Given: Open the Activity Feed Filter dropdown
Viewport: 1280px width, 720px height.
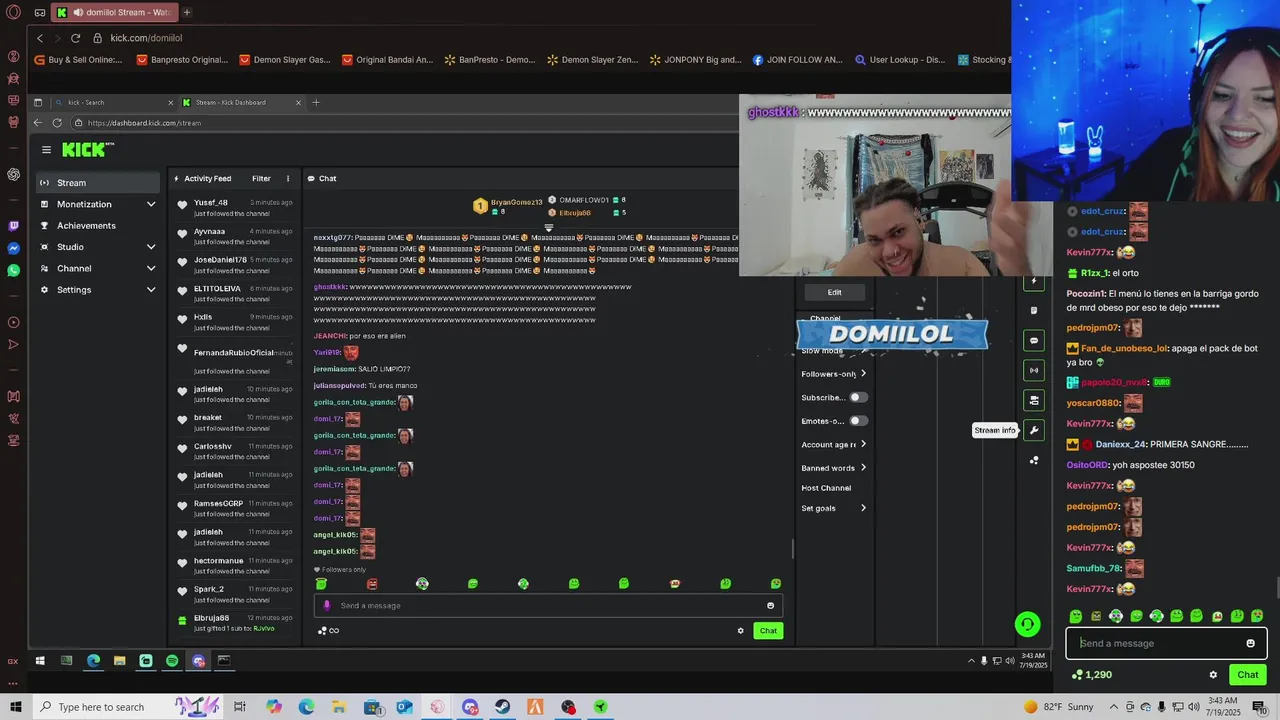Looking at the screenshot, I should click(261, 179).
